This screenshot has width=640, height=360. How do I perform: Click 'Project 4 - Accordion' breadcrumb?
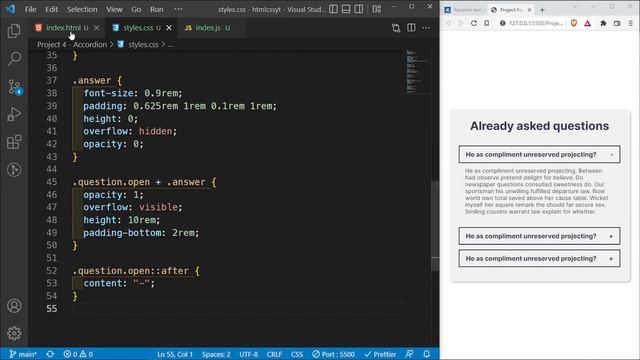tap(72, 44)
